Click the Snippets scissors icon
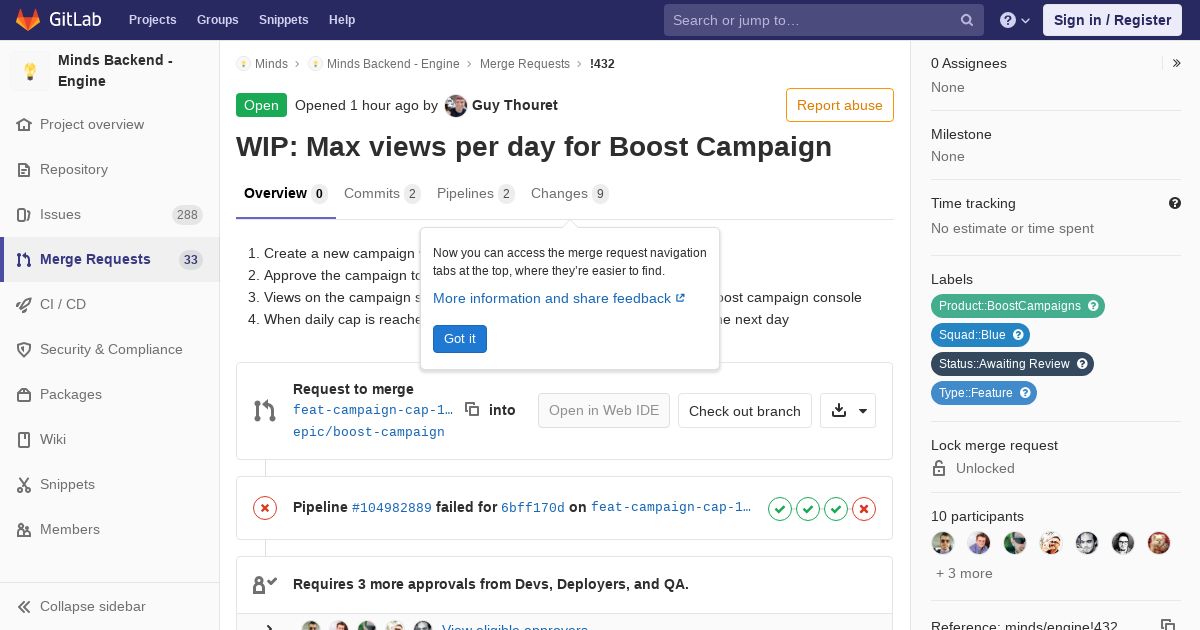1200x630 pixels. pyautogui.click(x=24, y=485)
